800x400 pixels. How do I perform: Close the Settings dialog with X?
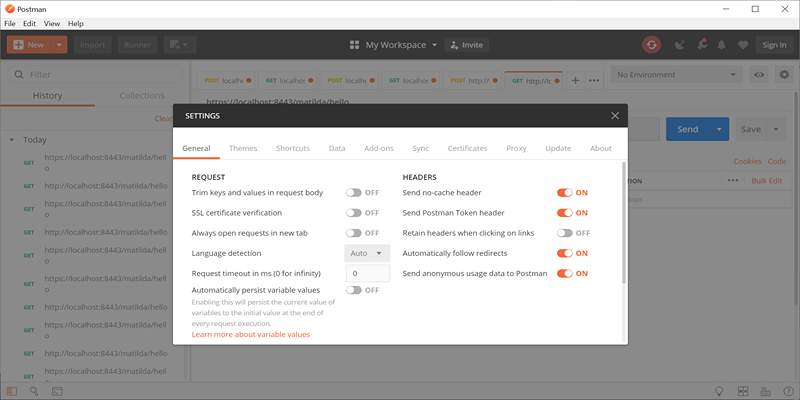[615, 116]
